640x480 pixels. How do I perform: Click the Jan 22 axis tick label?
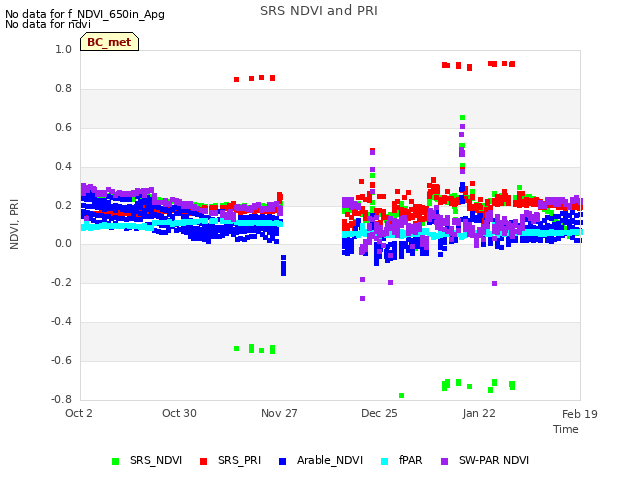point(479,413)
